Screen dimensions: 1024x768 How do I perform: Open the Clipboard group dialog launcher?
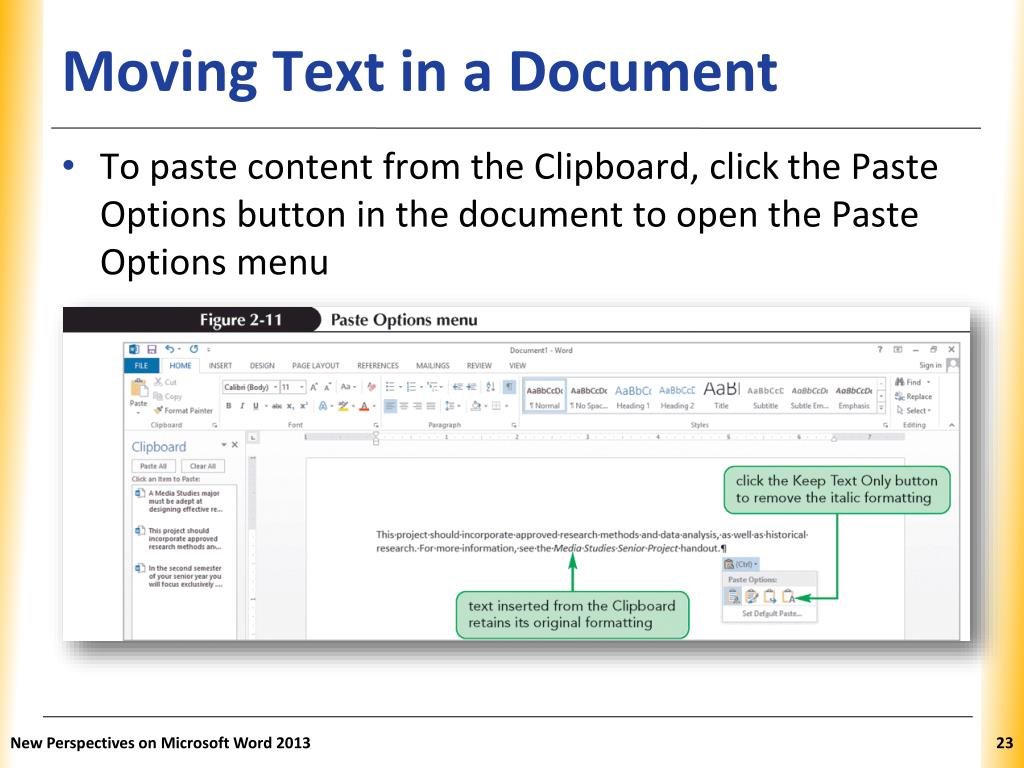click(x=214, y=425)
